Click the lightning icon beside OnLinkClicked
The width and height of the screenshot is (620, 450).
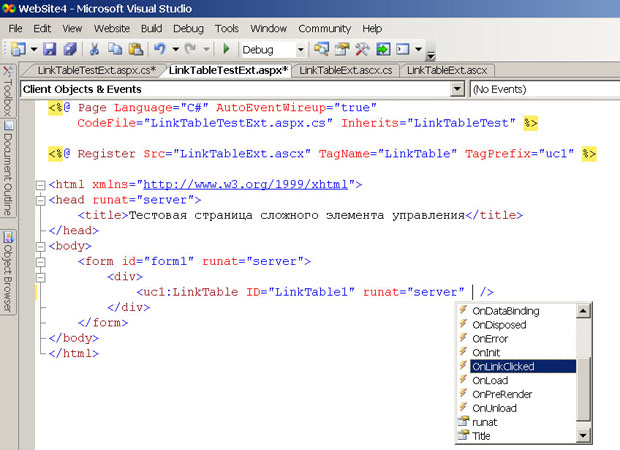(463, 365)
